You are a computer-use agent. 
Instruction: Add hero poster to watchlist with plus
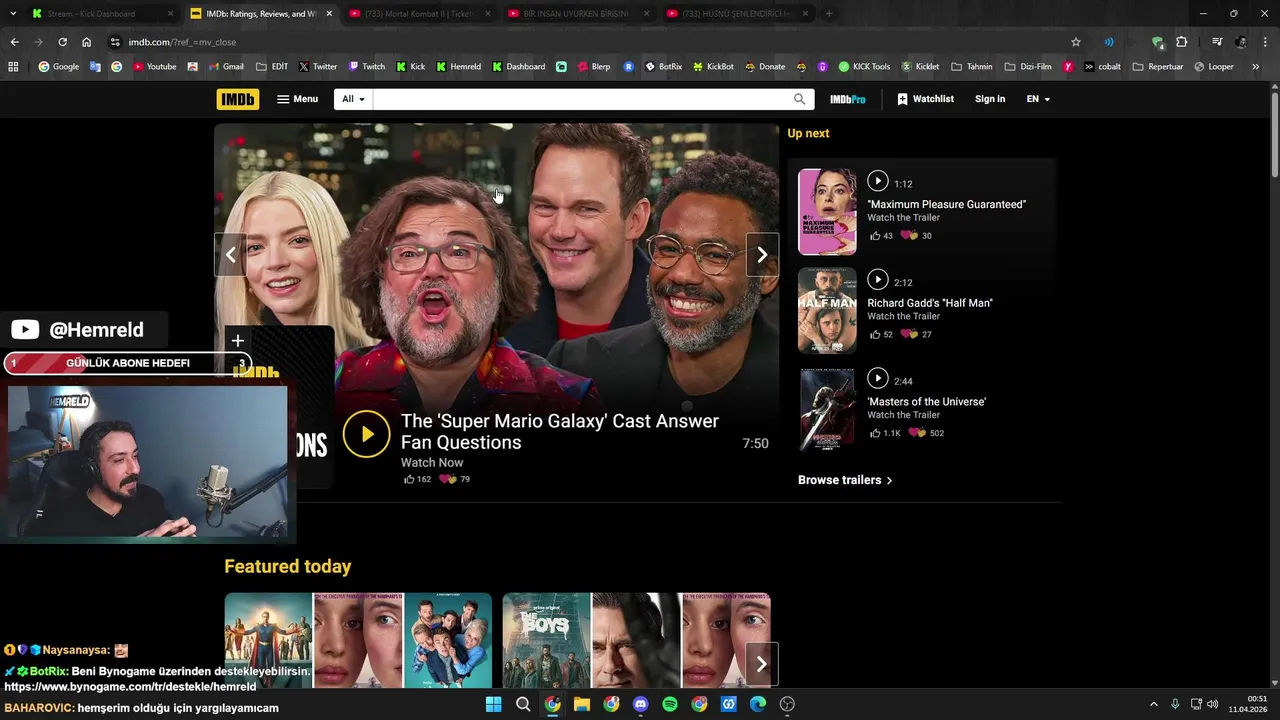coord(237,341)
